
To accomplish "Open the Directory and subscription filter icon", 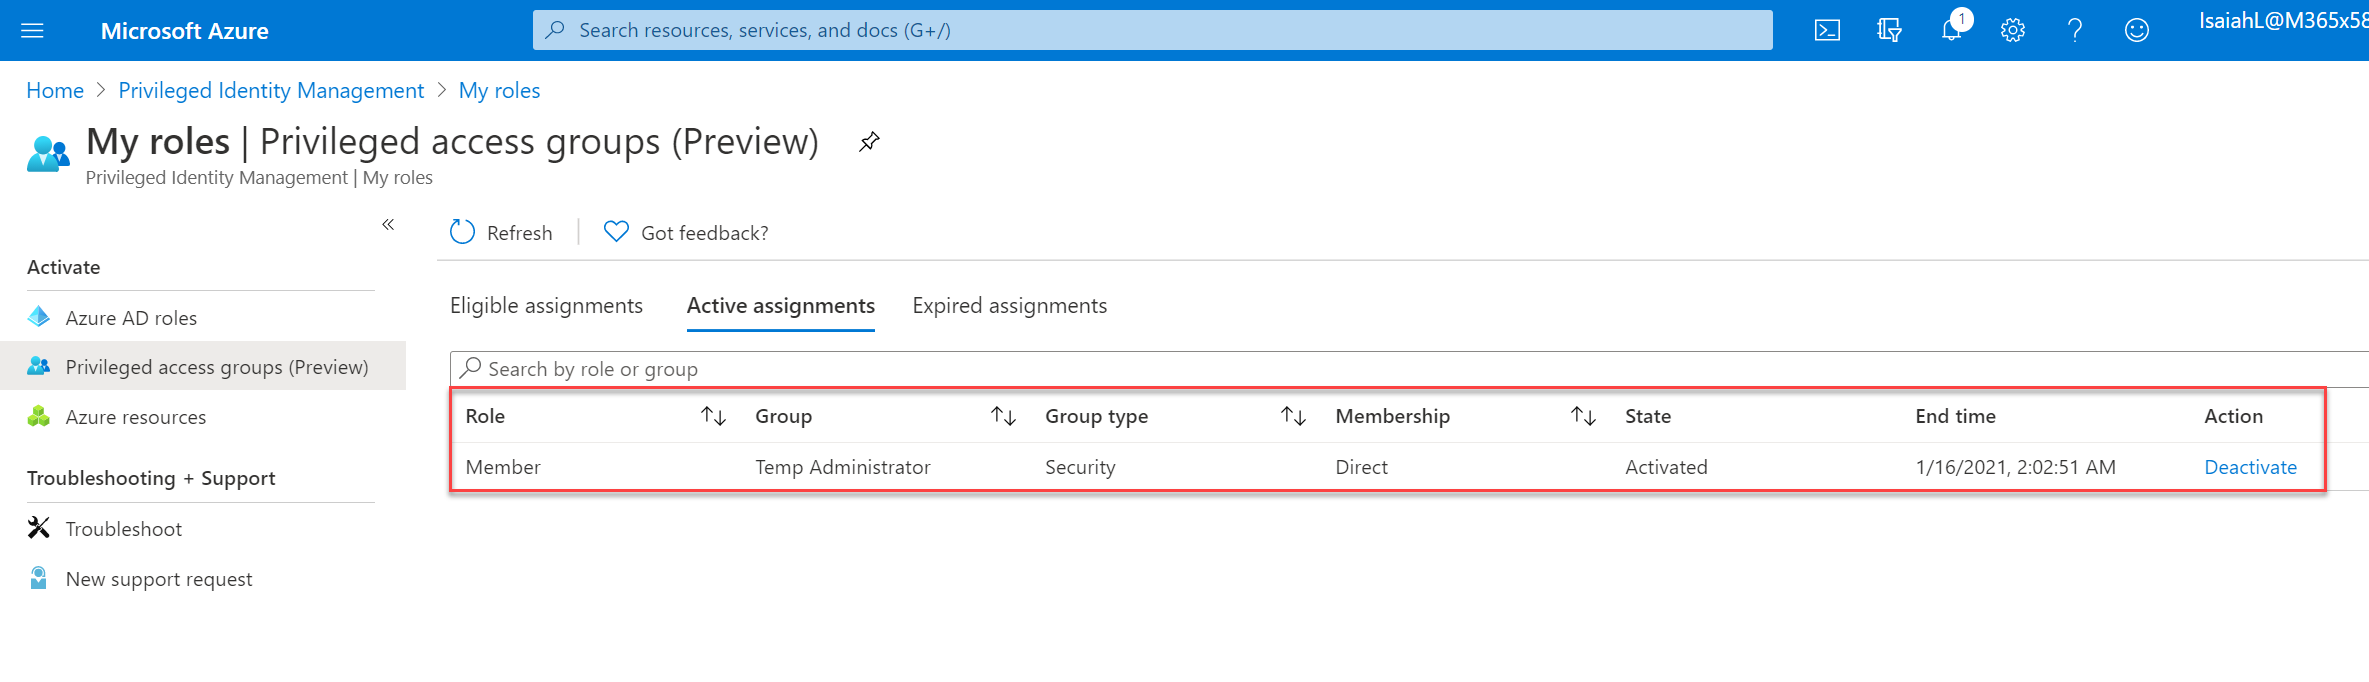I will pyautogui.click(x=1889, y=31).
